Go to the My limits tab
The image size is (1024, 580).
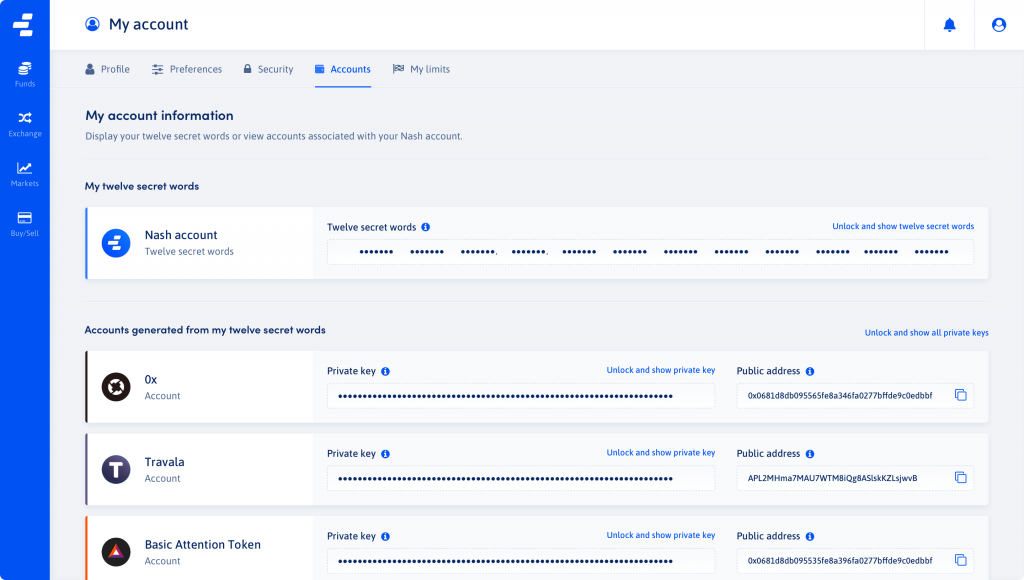(x=421, y=69)
